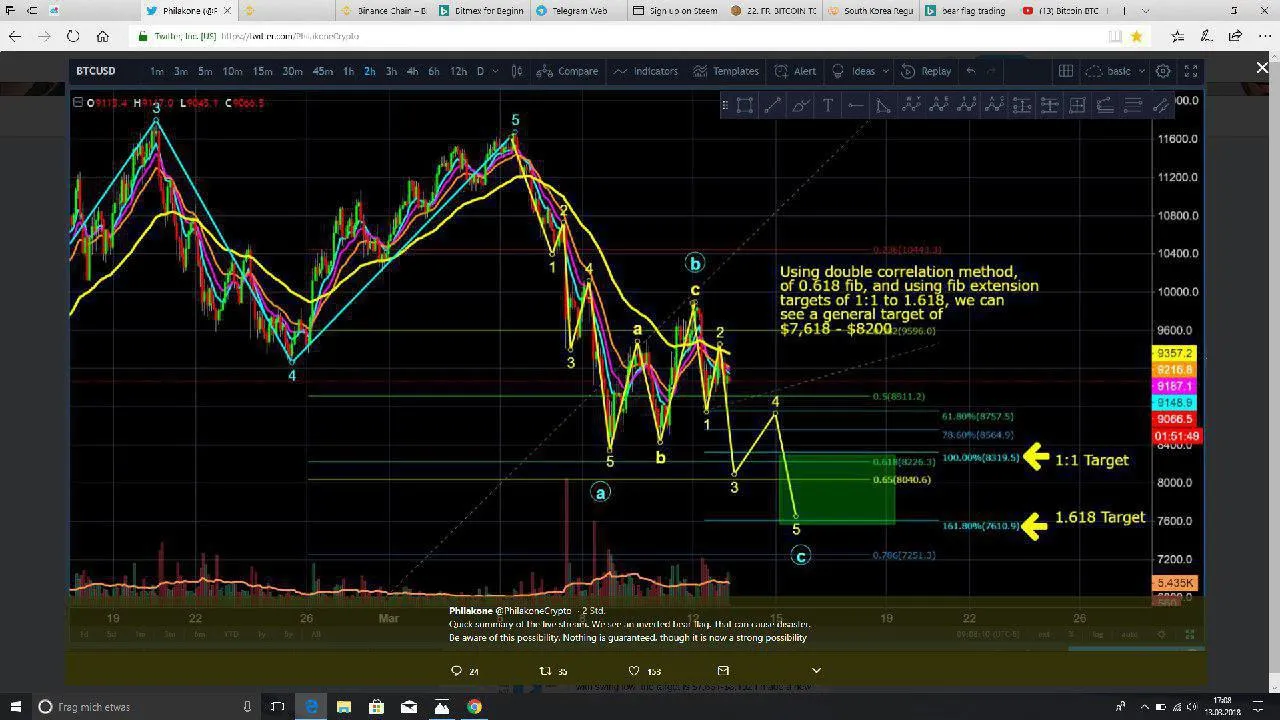Send tweet via direct message envelope
Image resolution: width=1280 pixels, height=720 pixels.
tap(723, 671)
